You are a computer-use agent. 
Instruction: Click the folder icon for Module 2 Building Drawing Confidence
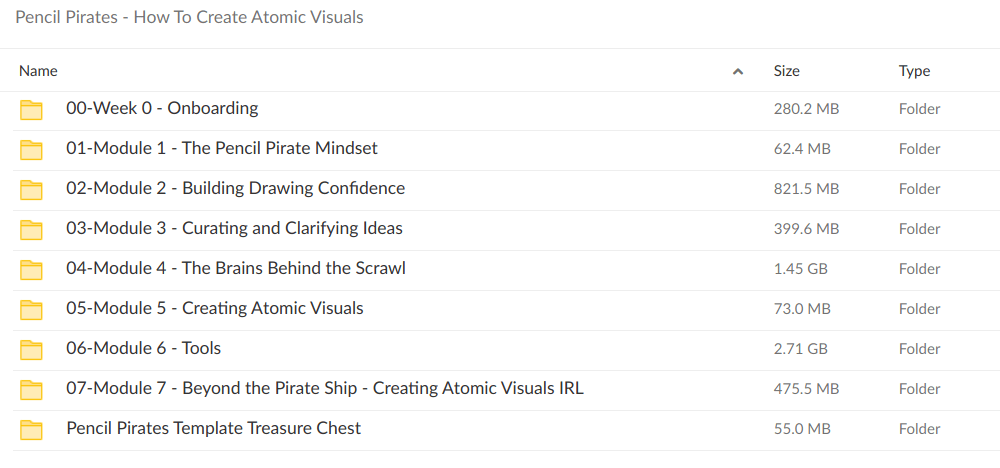click(32, 190)
